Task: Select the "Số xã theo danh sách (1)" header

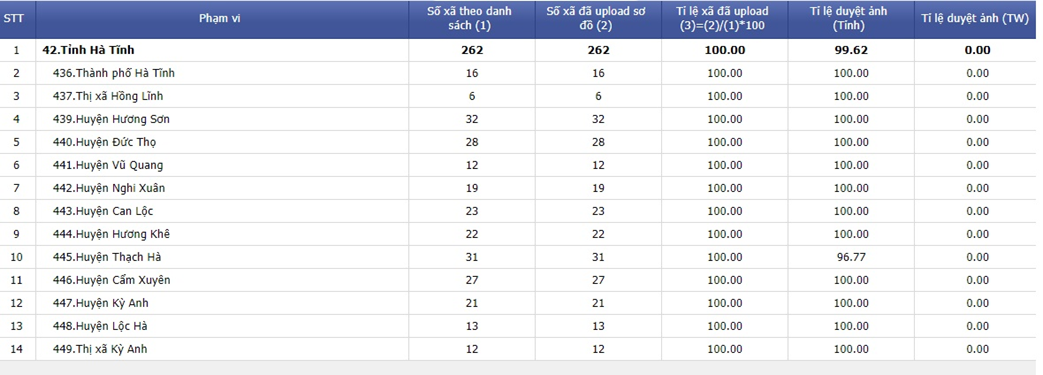Action: click(x=472, y=19)
